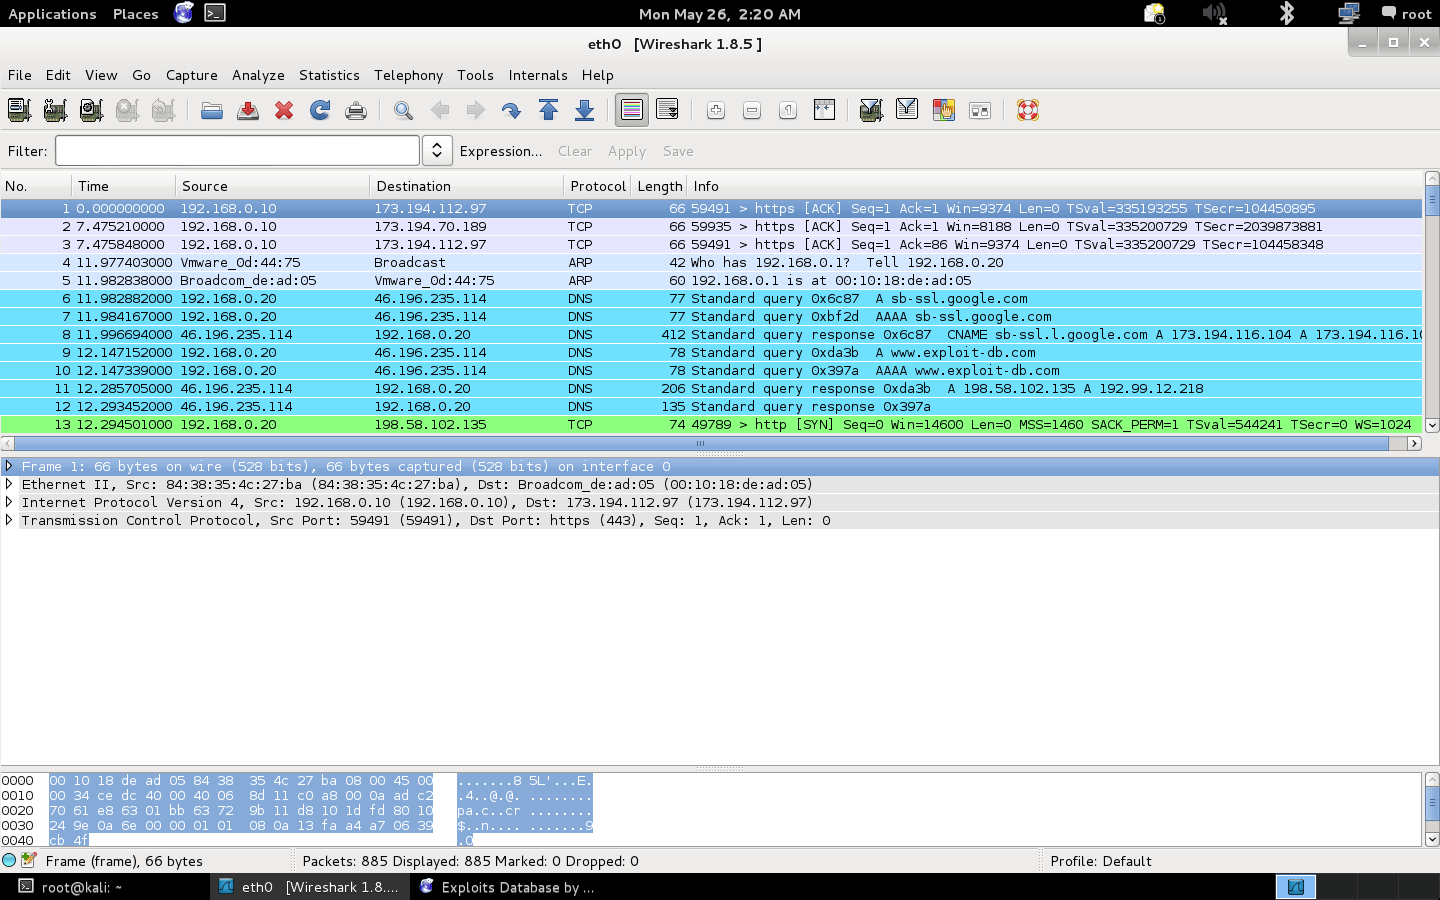Reset zoom to normal size

(x=788, y=110)
